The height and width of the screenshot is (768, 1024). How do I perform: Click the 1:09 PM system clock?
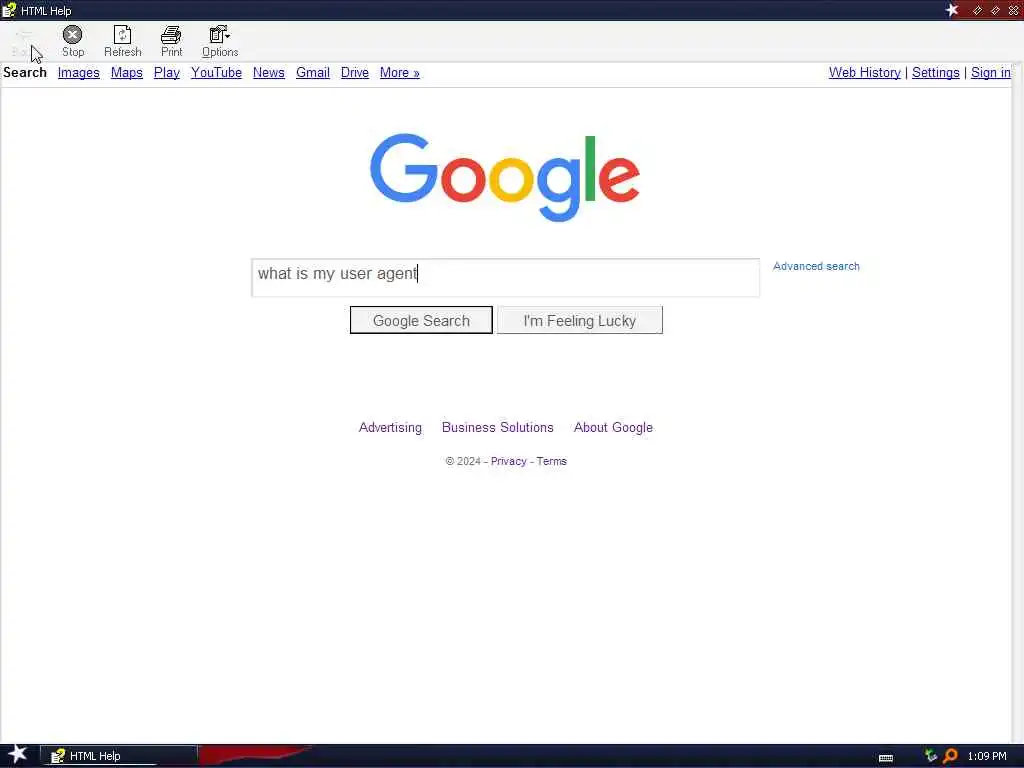[987, 756]
